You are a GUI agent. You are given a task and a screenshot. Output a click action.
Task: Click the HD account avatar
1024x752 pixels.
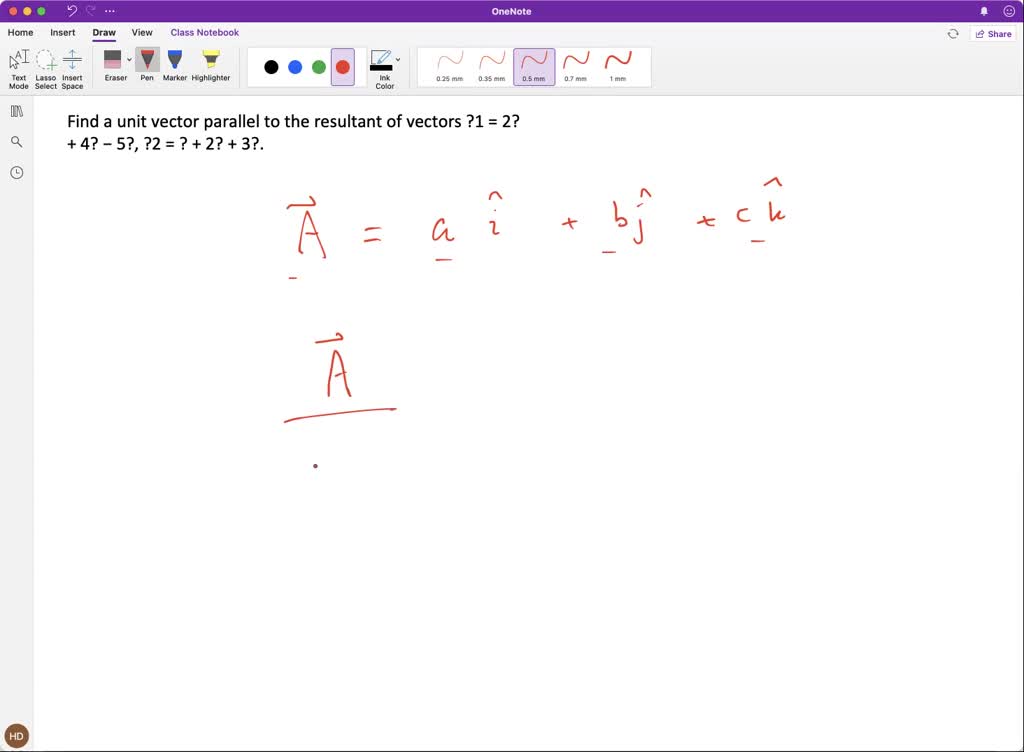16,735
